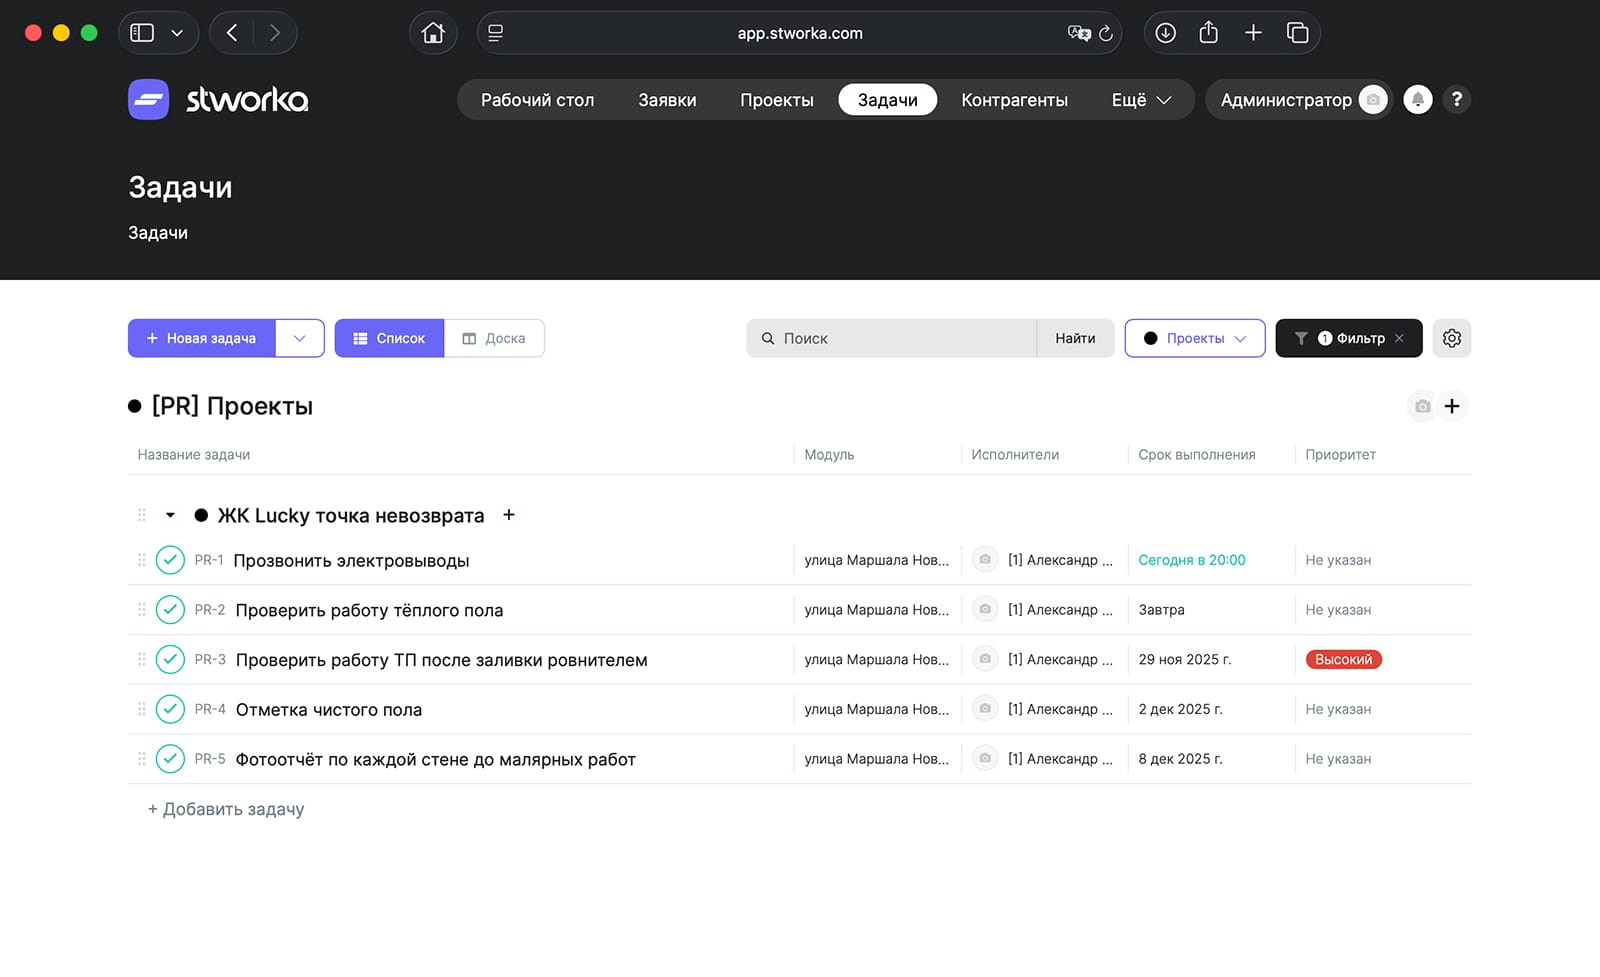1600x977 pixels.
Task: Go to the browser home page icon
Action: (x=433, y=33)
